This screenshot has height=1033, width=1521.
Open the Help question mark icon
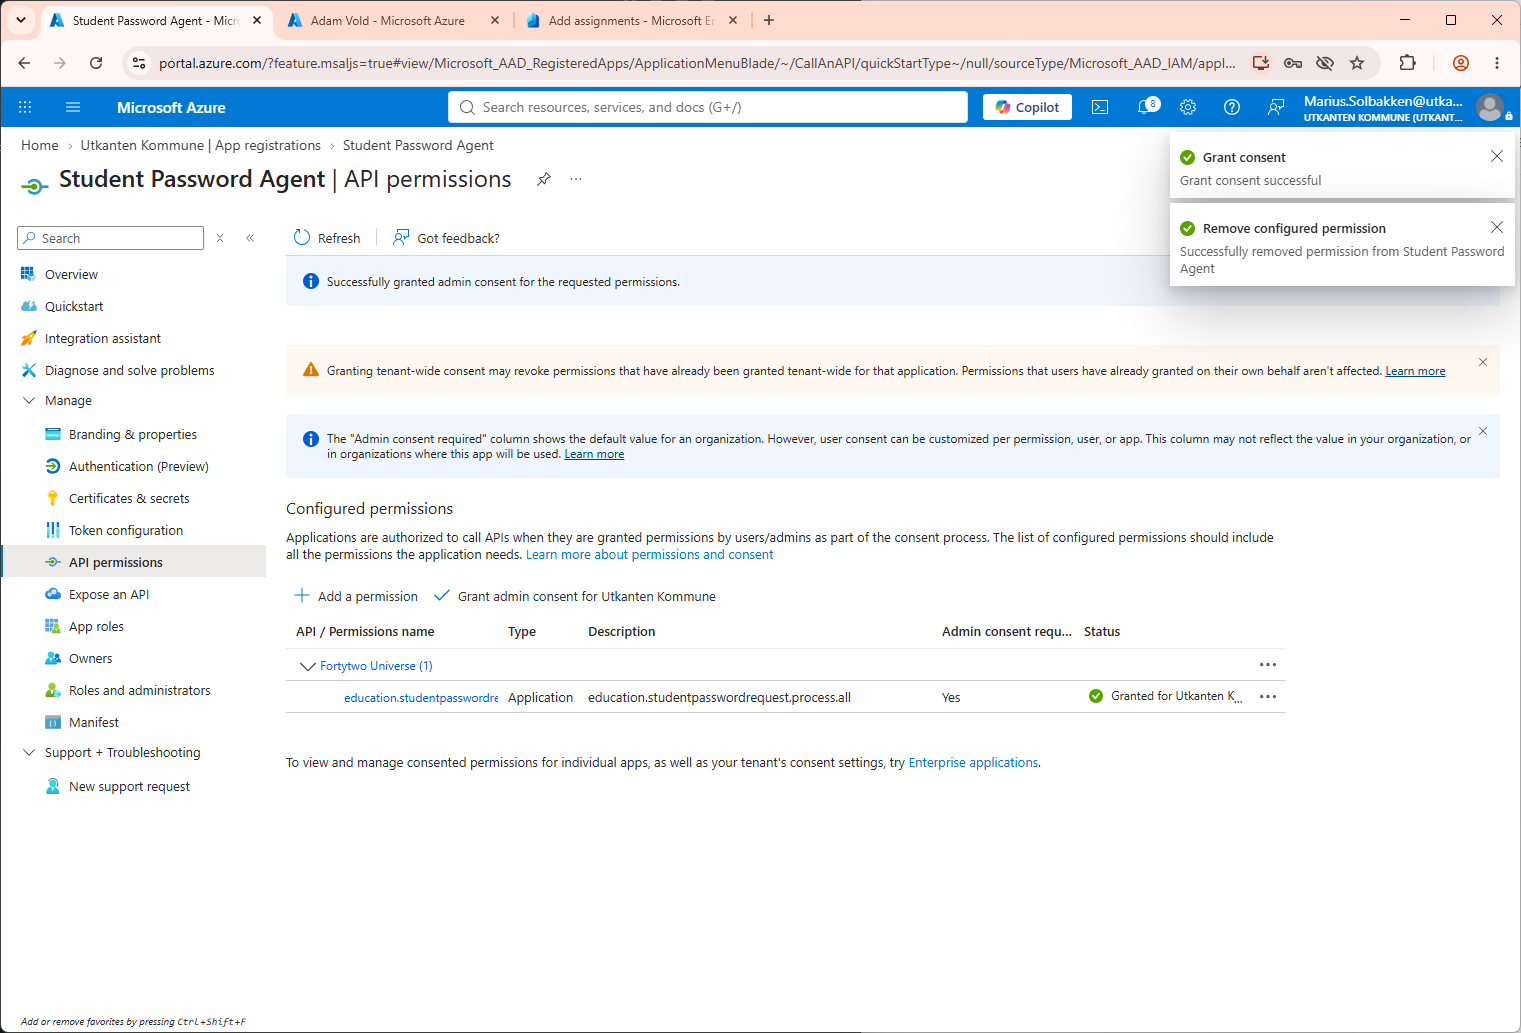1232,107
